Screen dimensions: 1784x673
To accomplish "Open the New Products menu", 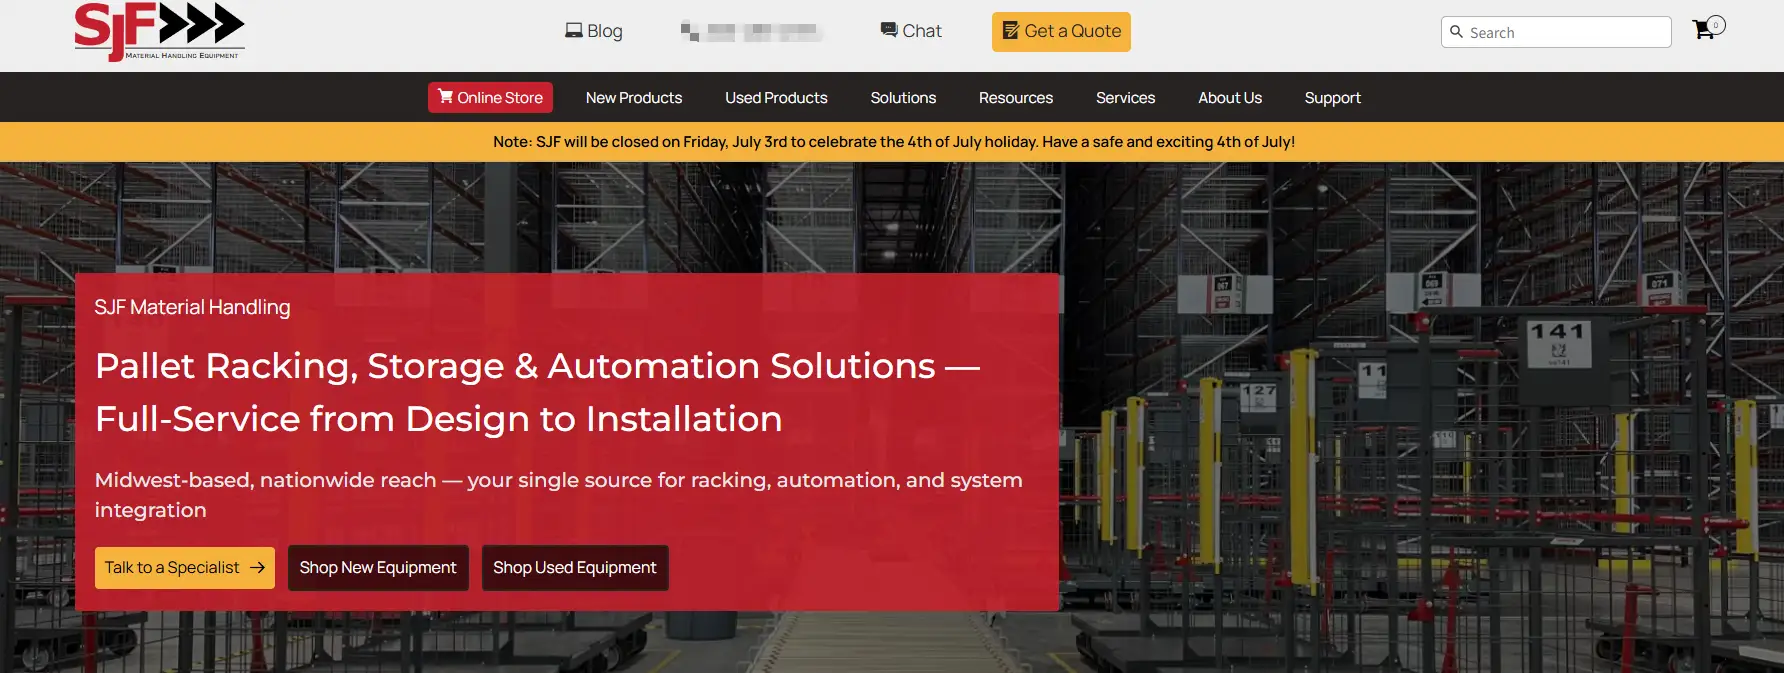I will [x=634, y=97].
